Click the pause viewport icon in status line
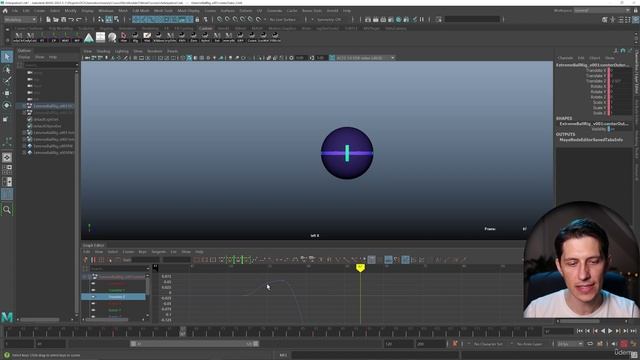640x360 pixels. click(422, 19)
